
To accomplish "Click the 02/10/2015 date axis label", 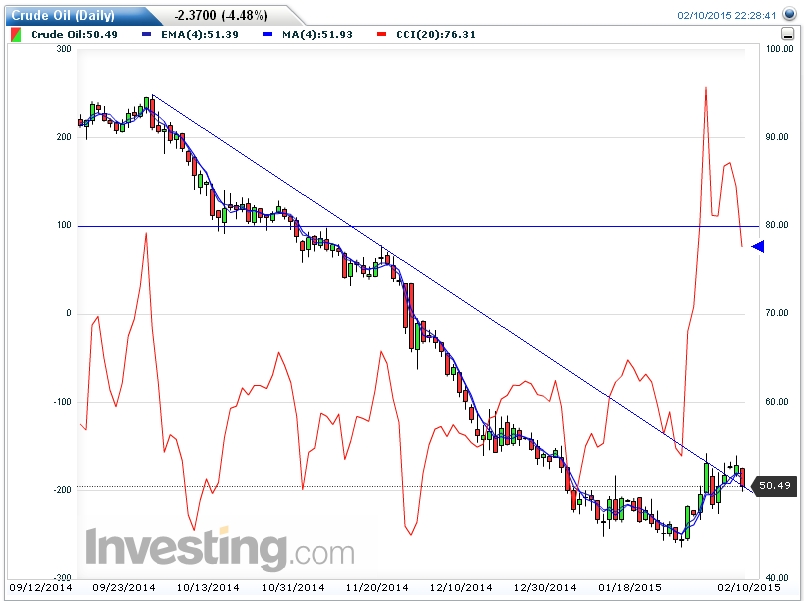I will pos(749,588).
